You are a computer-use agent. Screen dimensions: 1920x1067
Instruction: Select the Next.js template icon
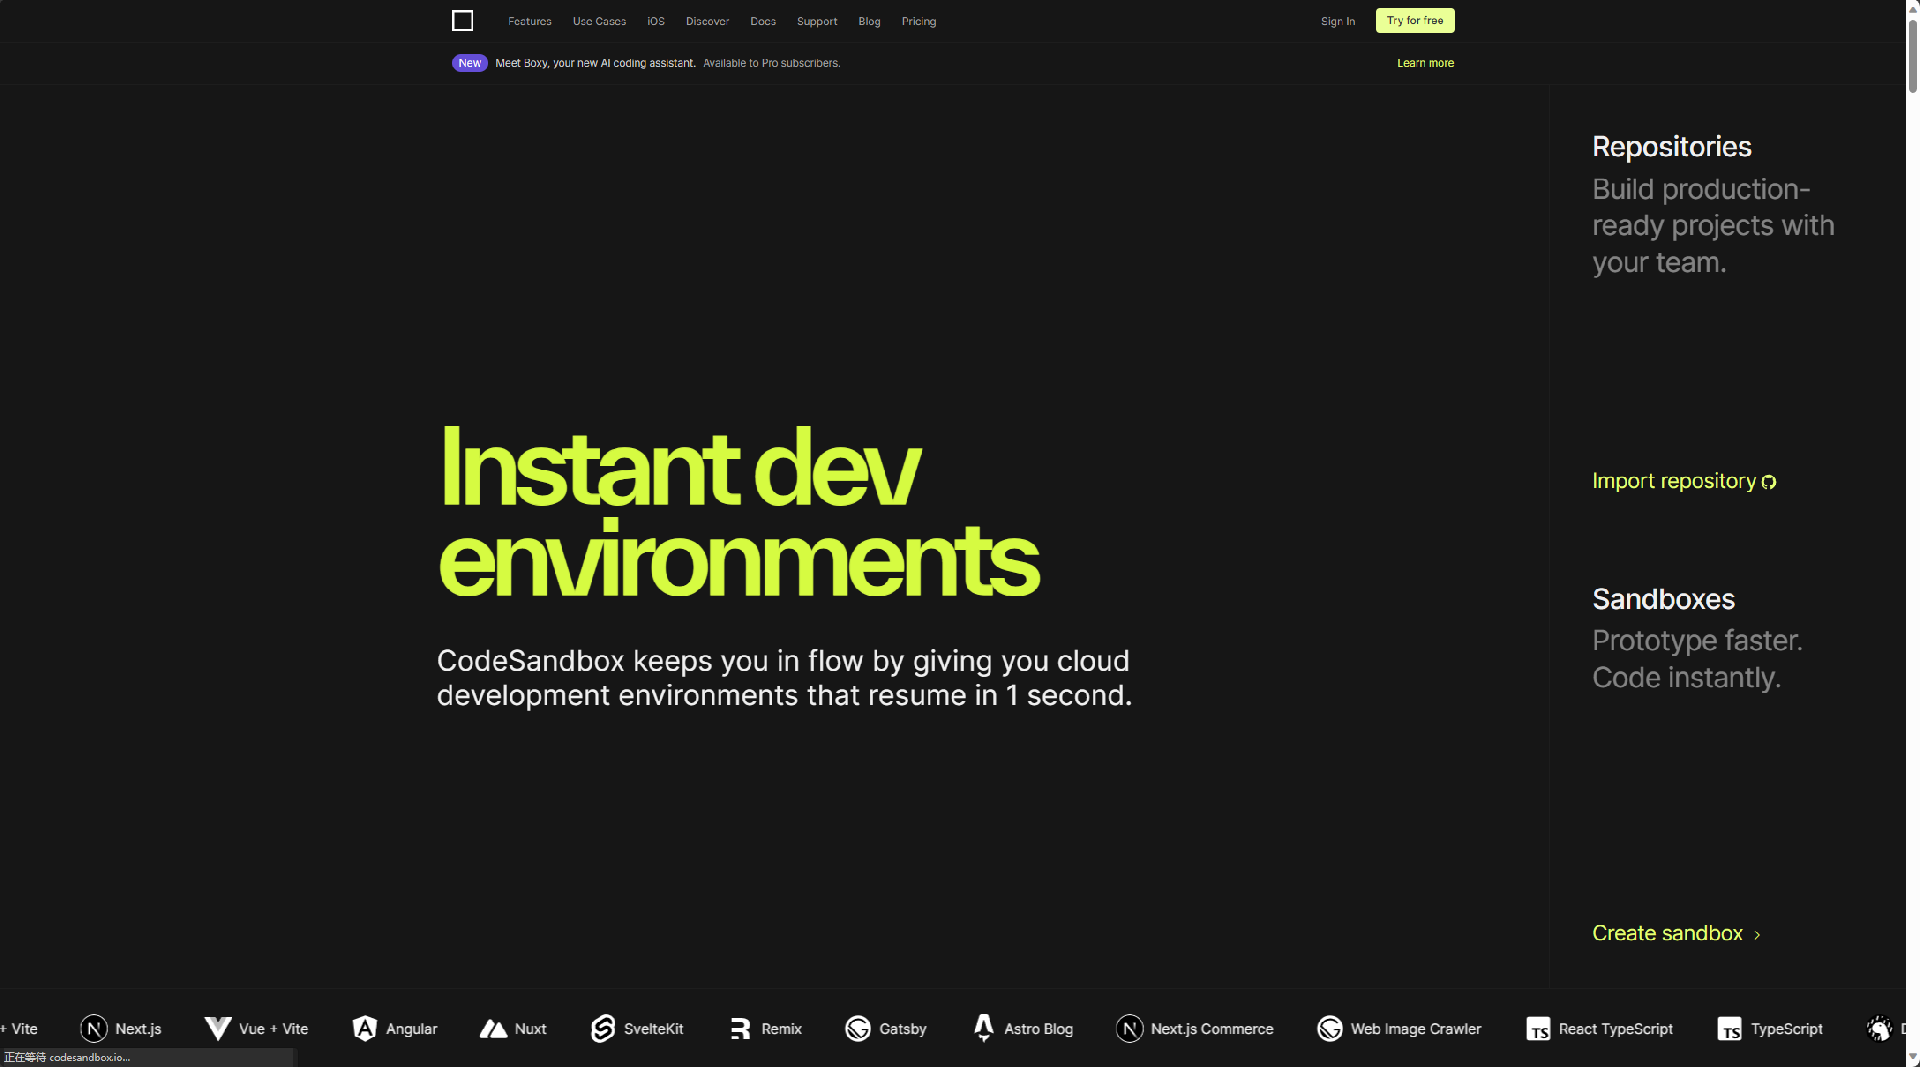click(x=94, y=1028)
